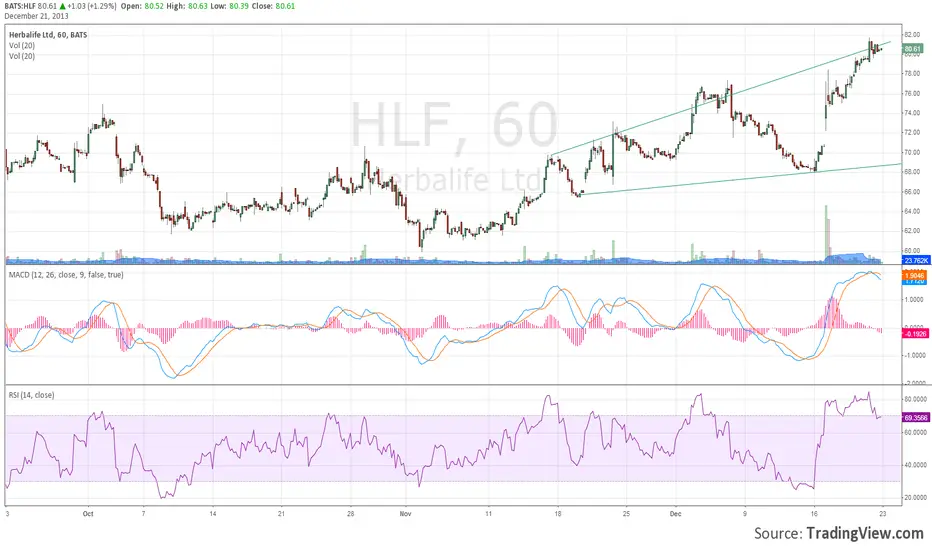Click the 23 date label on time axis
Image resolution: width=932 pixels, height=550 pixels.
tap(882, 513)
